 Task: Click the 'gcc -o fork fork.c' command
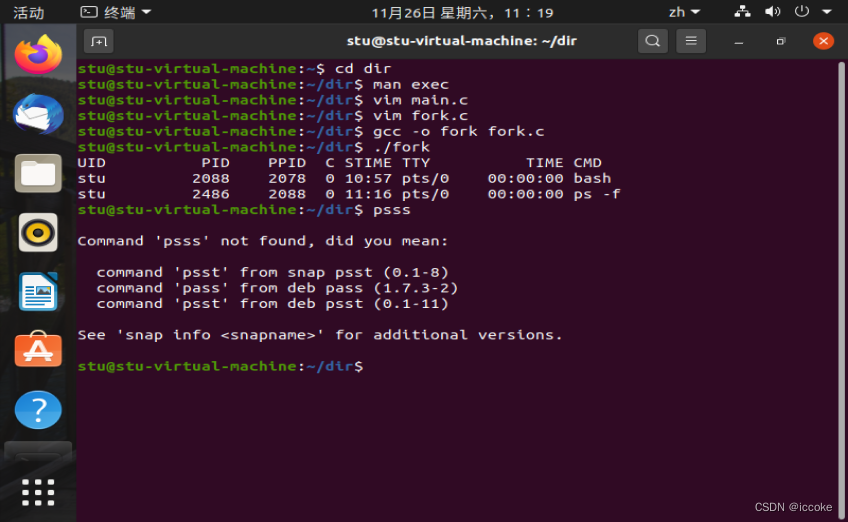[x=459, y=131]
